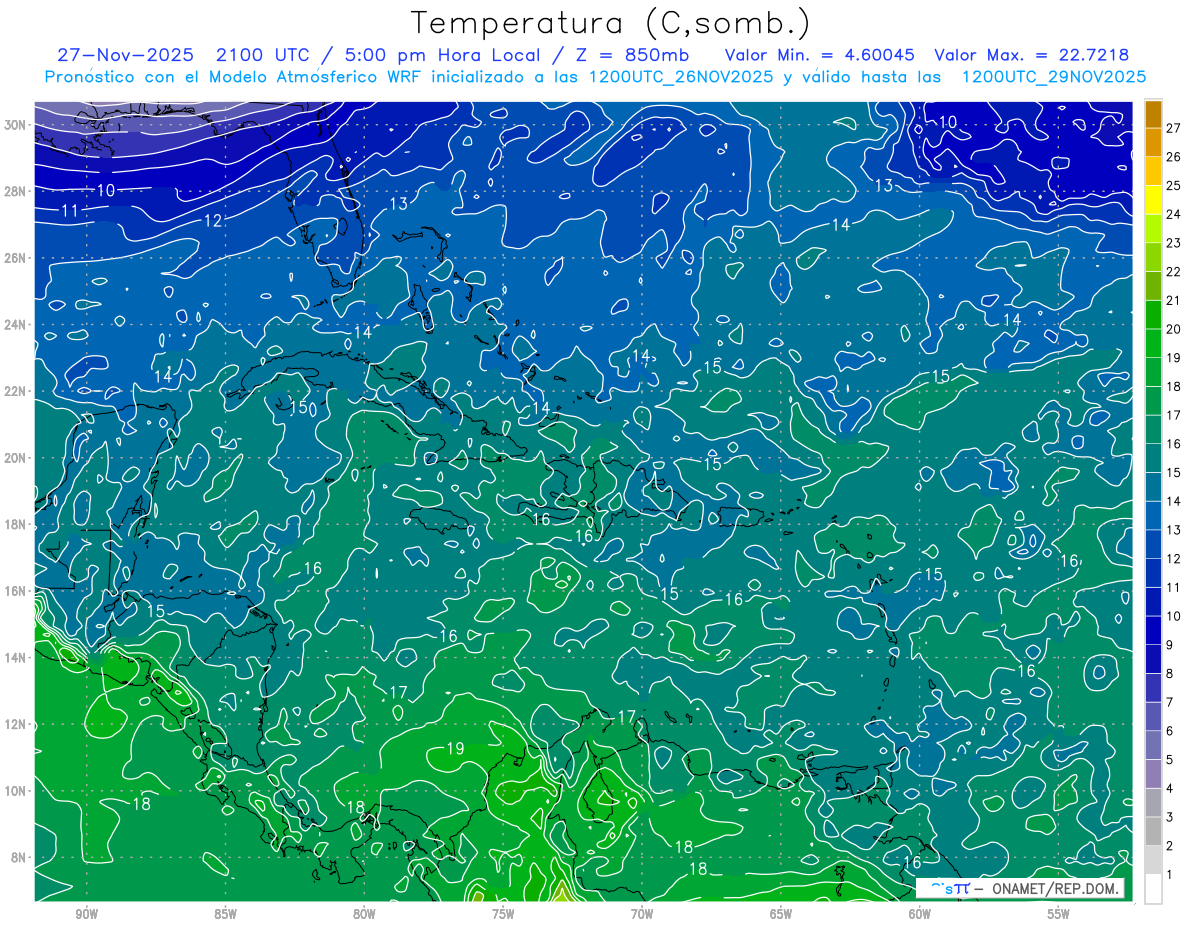Screen dimensions: 1200x927
Task: Pick the dark blue swatch between 9 and 10
Action: [1153, 630]
